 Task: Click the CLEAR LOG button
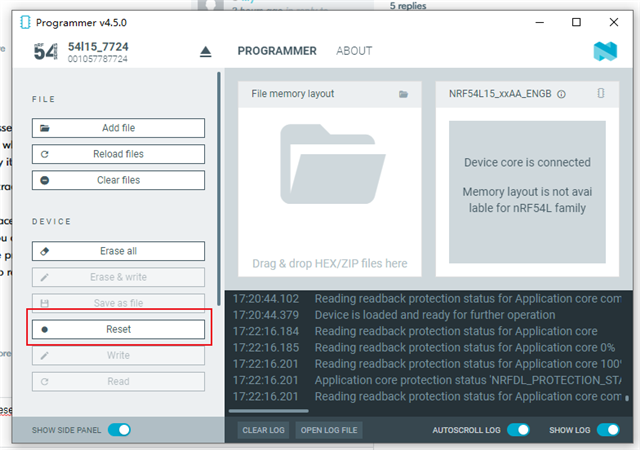263,430
